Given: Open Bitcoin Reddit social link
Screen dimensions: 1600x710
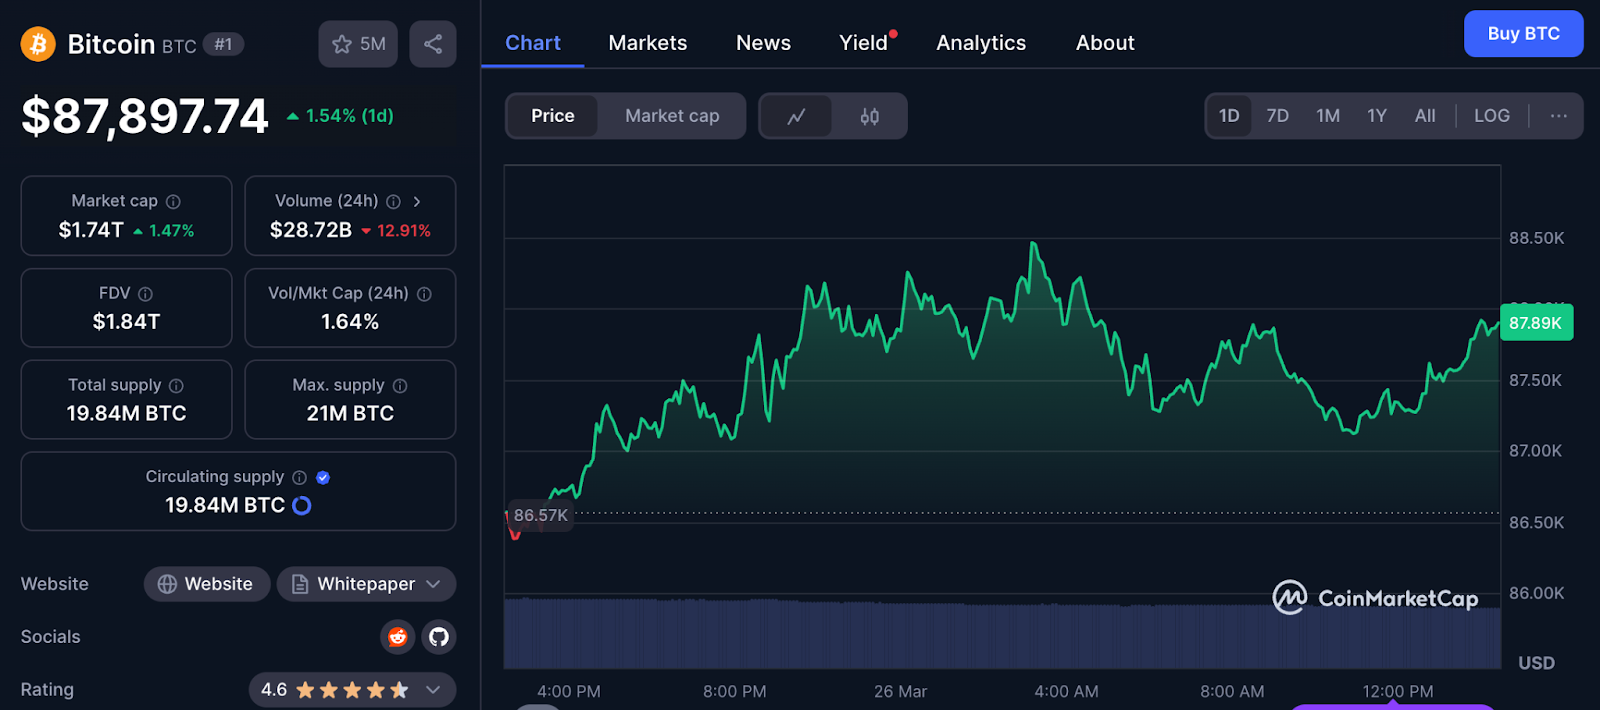Looking at the screenshot, I should (x=398, y=637).
